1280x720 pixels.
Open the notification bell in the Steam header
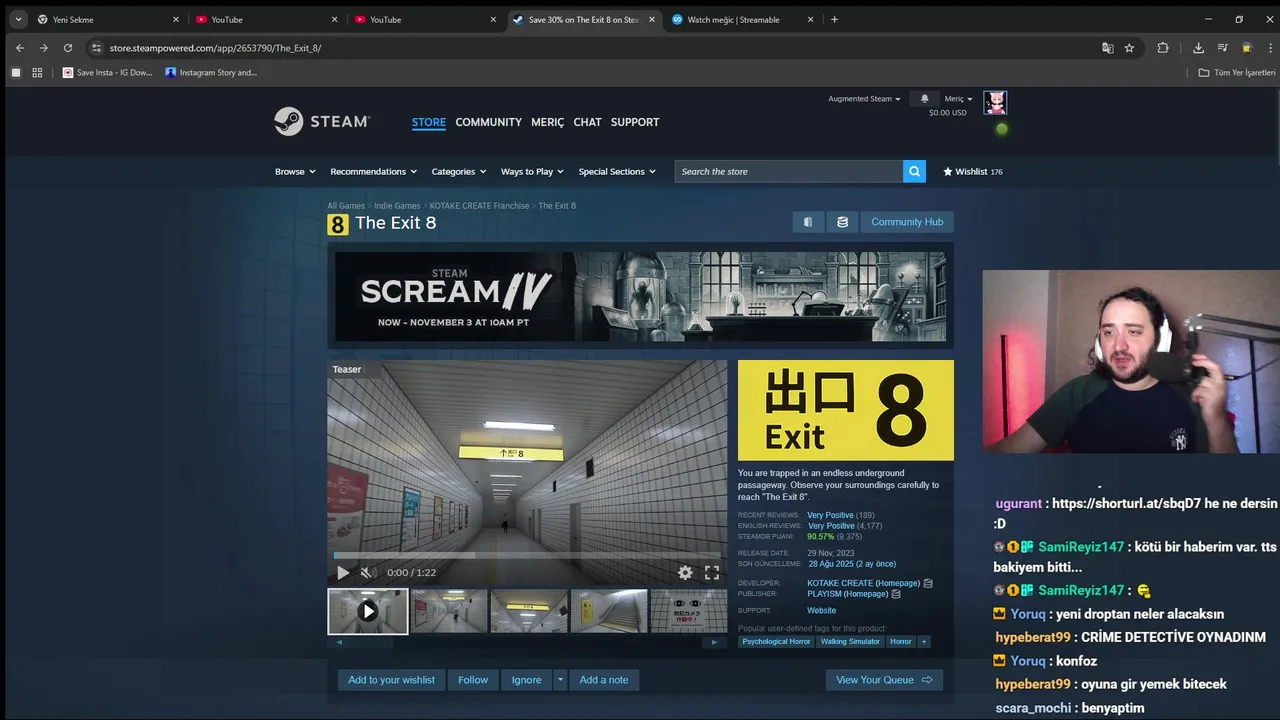[924, 99]
